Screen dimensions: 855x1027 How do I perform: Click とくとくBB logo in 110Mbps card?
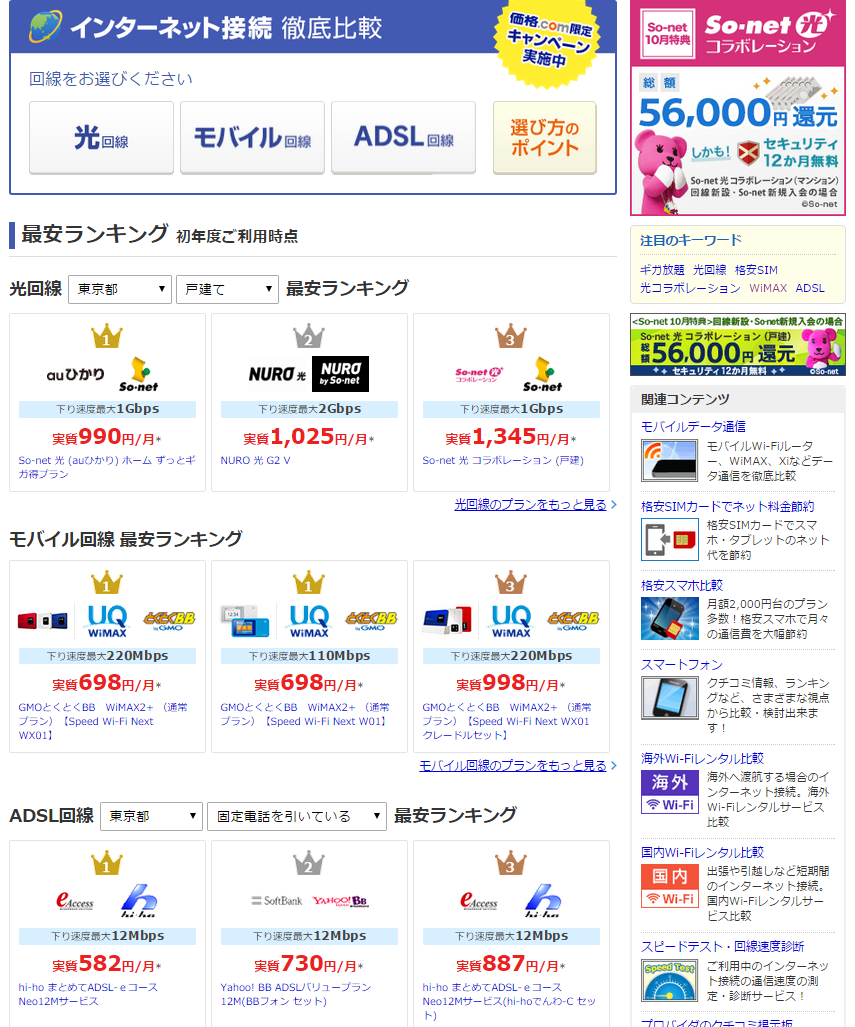pos(371,620)
